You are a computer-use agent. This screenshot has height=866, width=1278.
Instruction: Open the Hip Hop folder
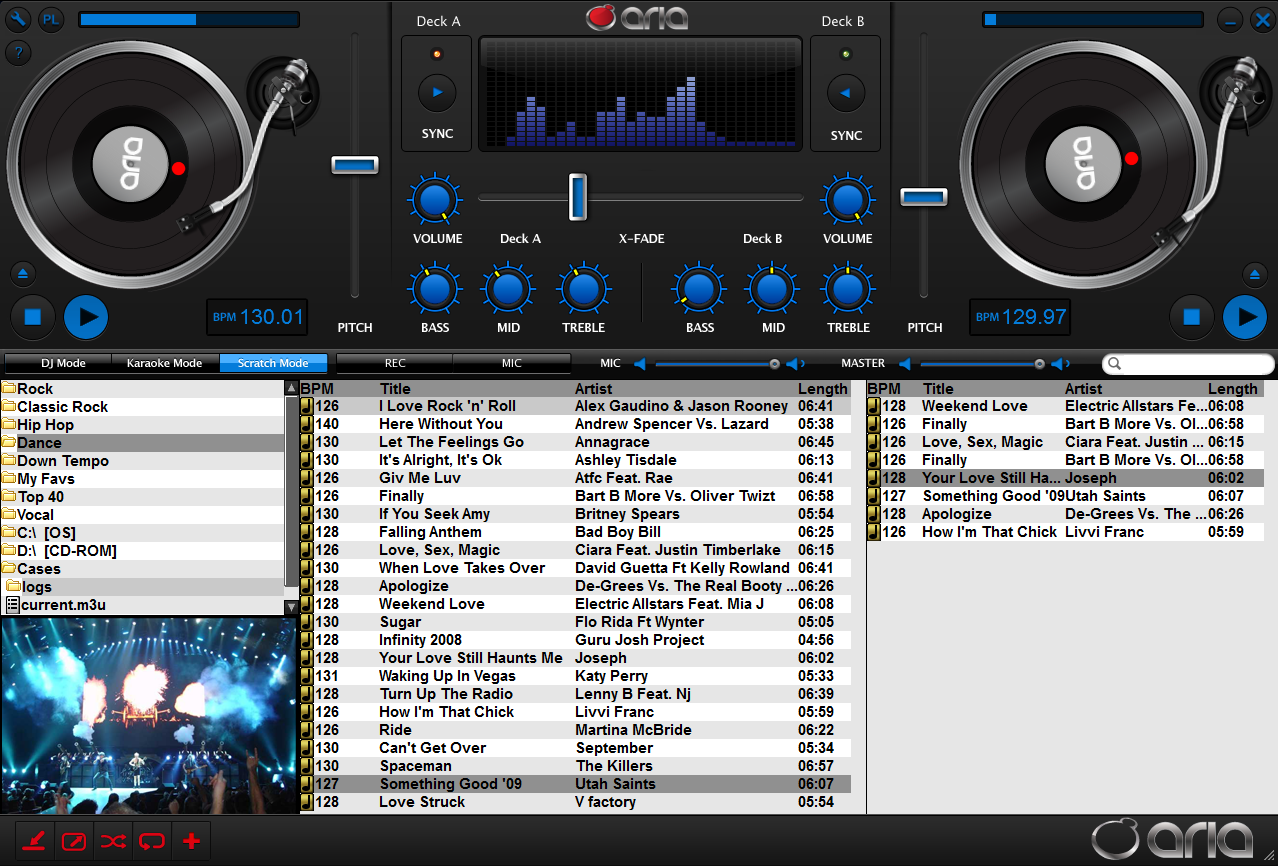click(x=46, y=425)
